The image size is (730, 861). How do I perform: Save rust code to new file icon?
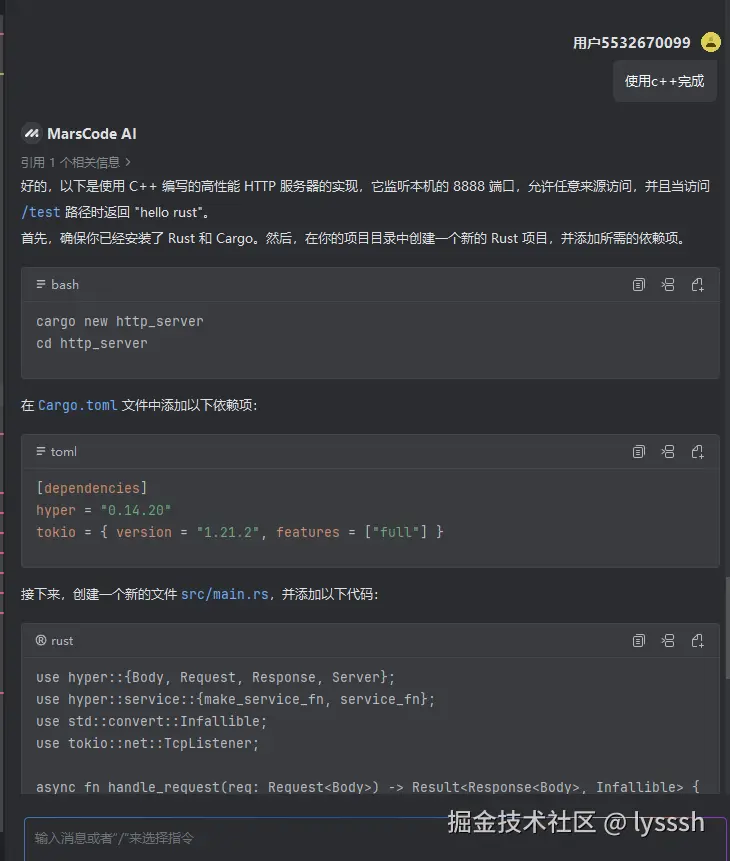pos(698,641)
